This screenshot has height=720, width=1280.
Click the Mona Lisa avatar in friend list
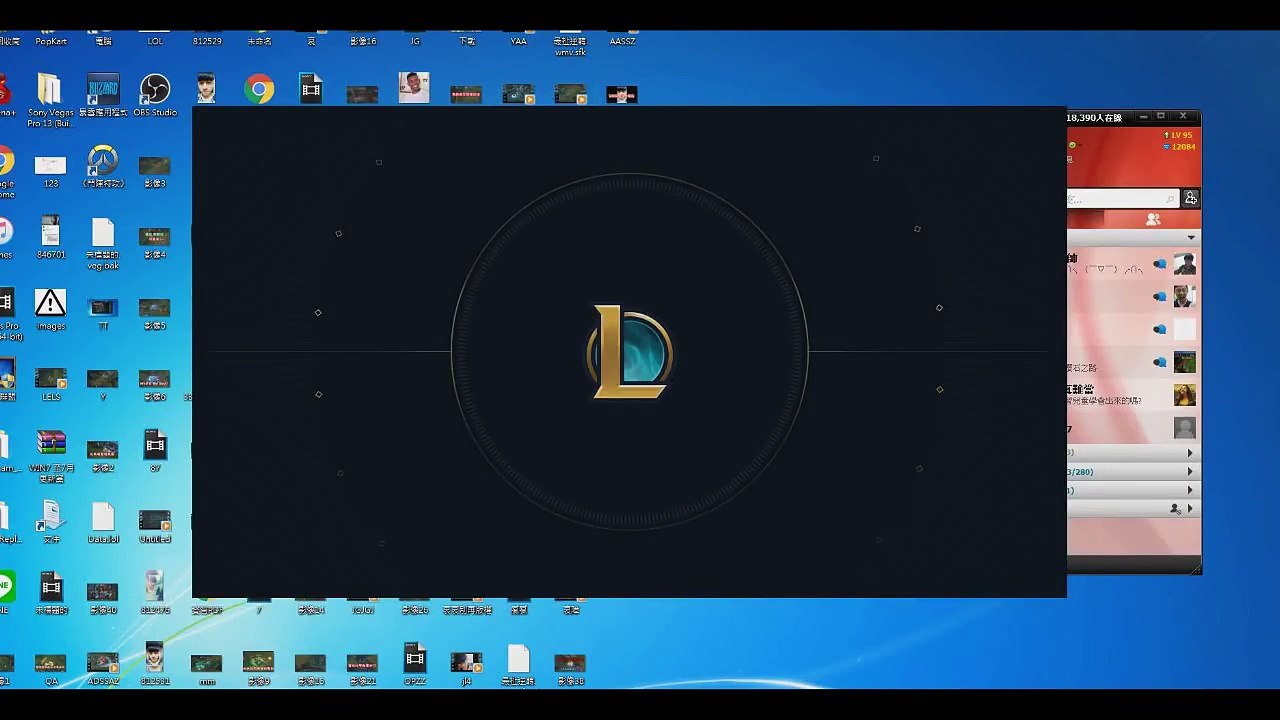click(1184, 395)
